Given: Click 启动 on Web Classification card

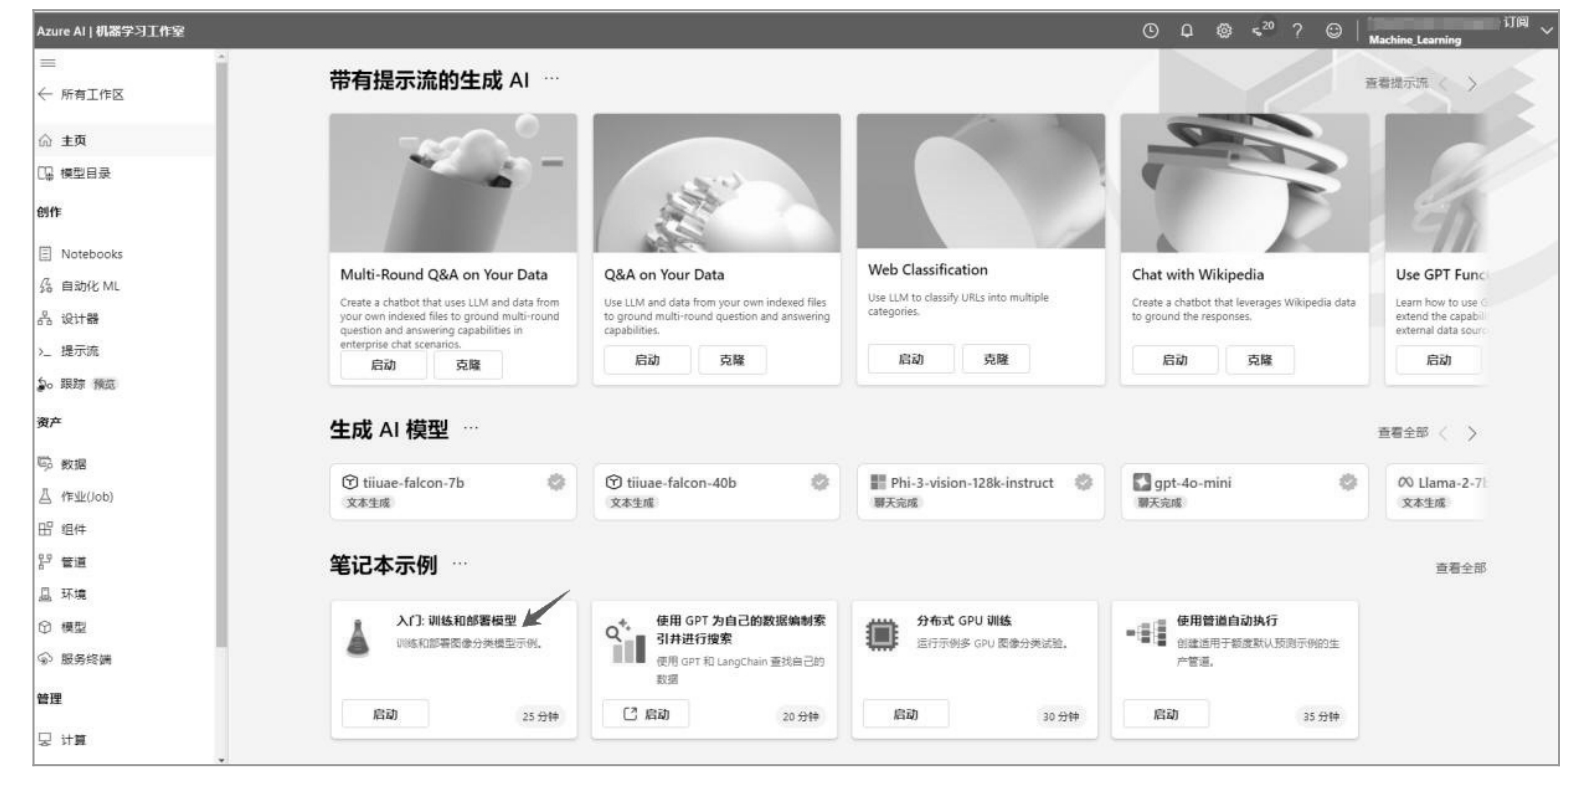Looking at the screenshot, I should 911,359.
